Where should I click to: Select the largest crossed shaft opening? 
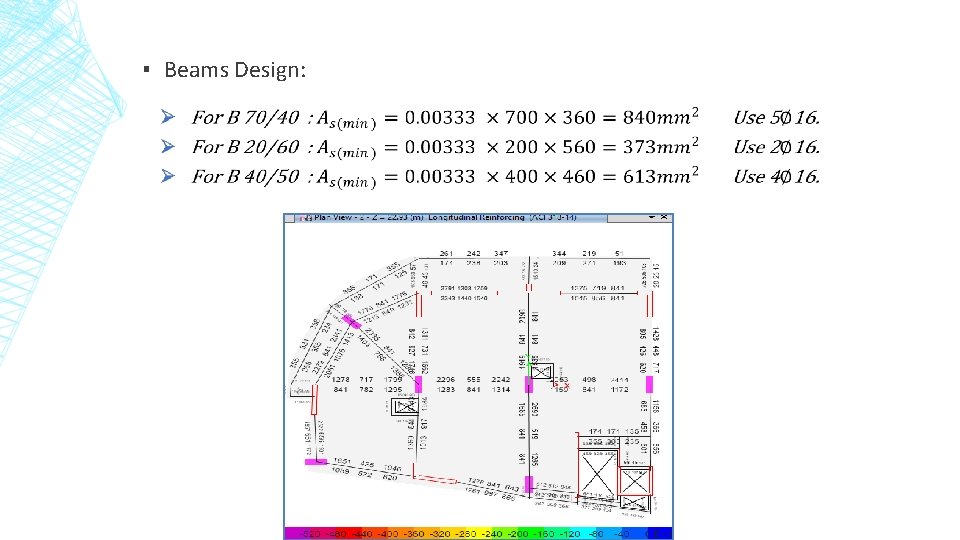(598, 473)
